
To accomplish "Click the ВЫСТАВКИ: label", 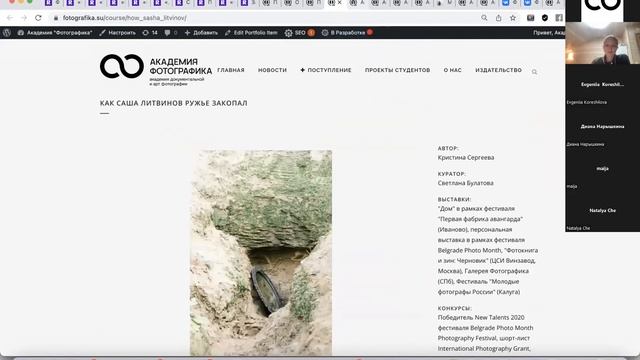I will click(x=454, y=200).
